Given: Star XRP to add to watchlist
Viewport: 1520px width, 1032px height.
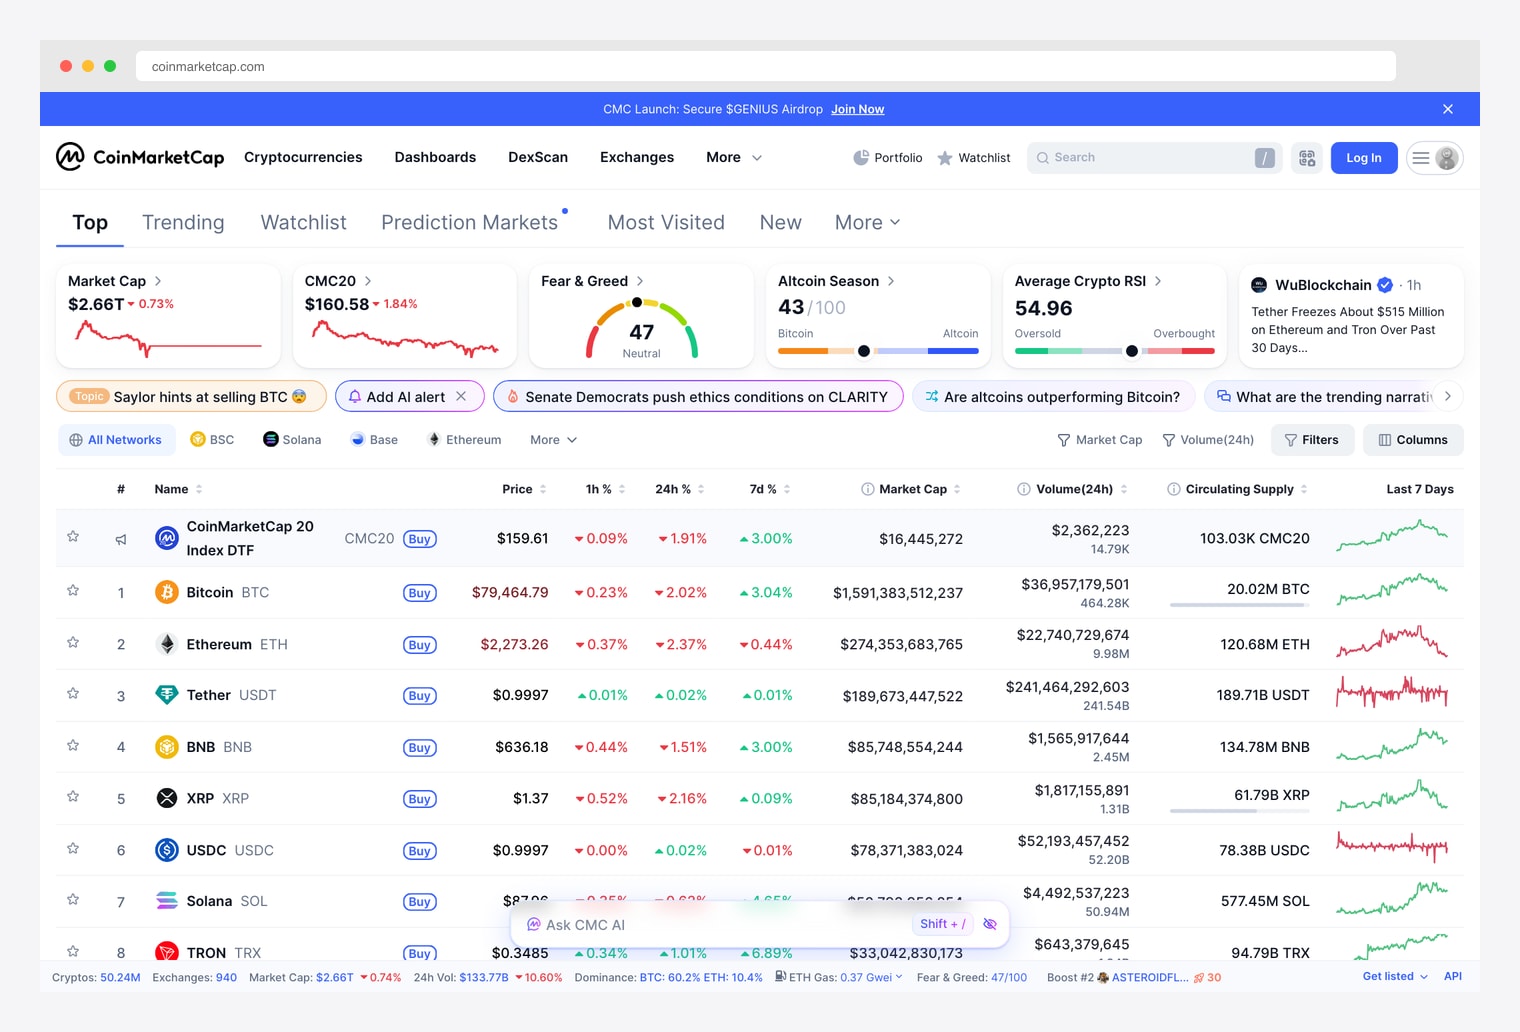Looking at the screenshot, I should [73, 797].
